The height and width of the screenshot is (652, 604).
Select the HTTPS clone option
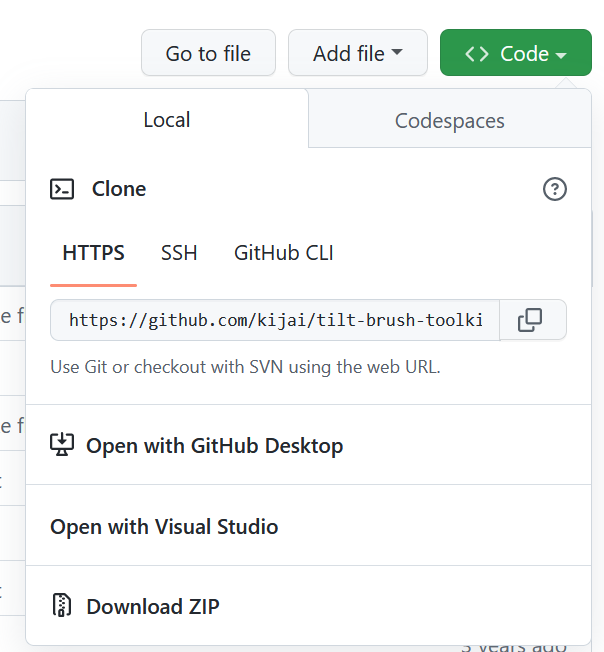tap(94, 253)
